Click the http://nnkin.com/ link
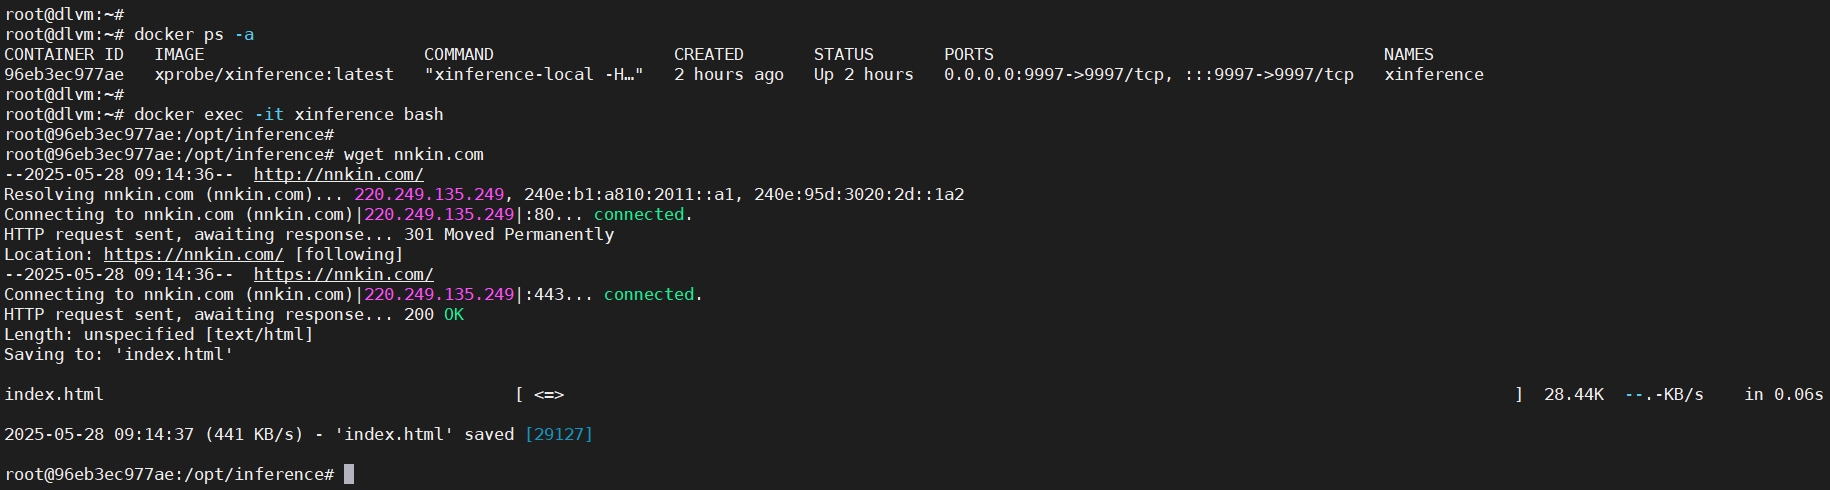Screen dimensions: 1830x490 tap(338, 174)
